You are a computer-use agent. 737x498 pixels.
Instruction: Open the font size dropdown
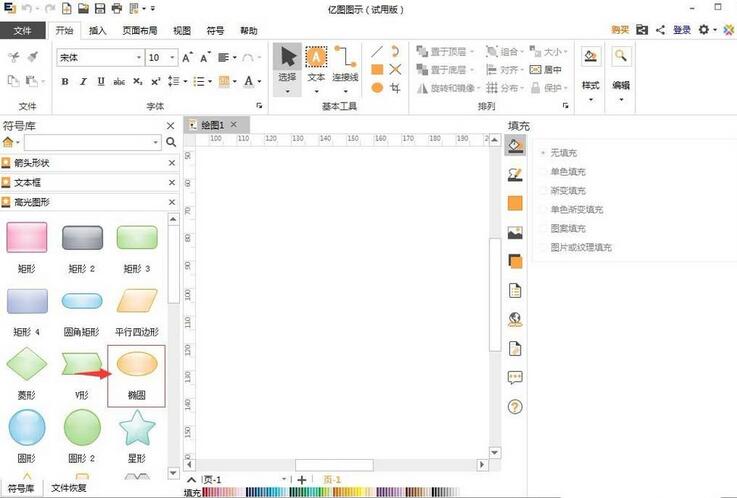coord(172,57)
